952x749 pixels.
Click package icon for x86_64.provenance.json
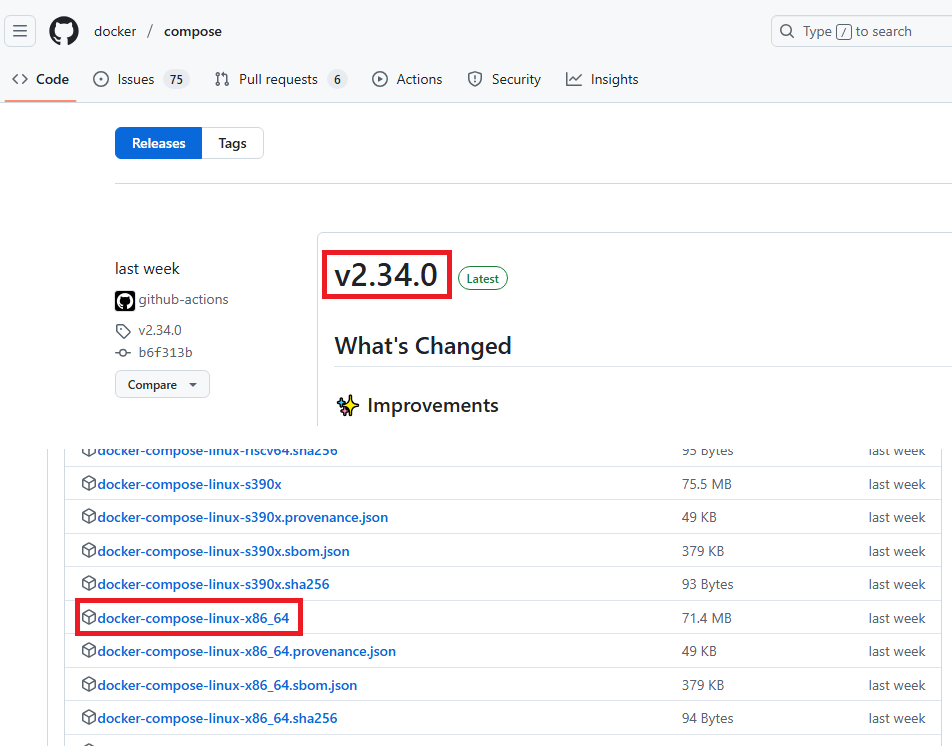point(89,650)
